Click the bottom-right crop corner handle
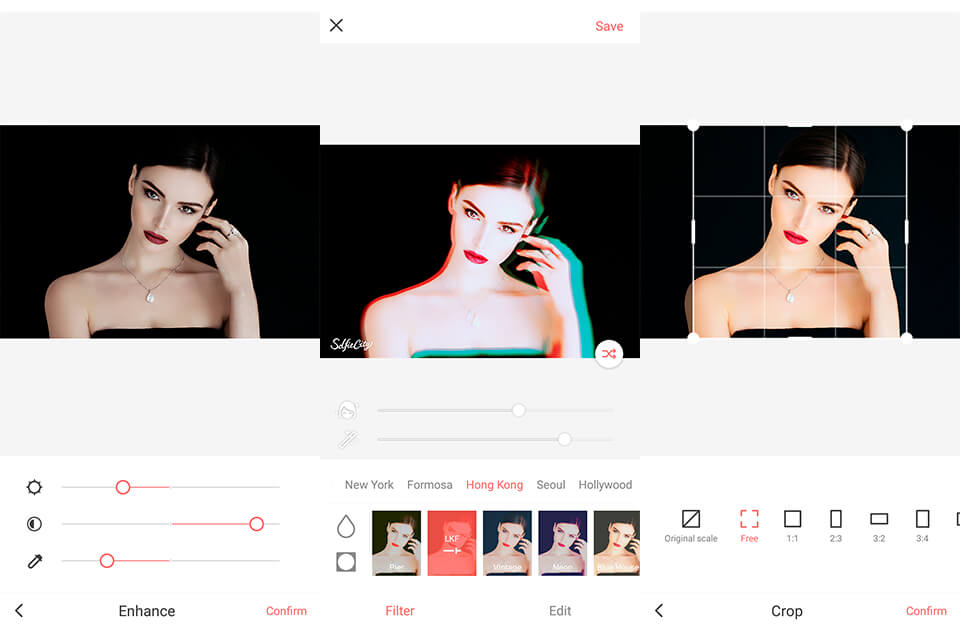 click(x=907, y=337)
